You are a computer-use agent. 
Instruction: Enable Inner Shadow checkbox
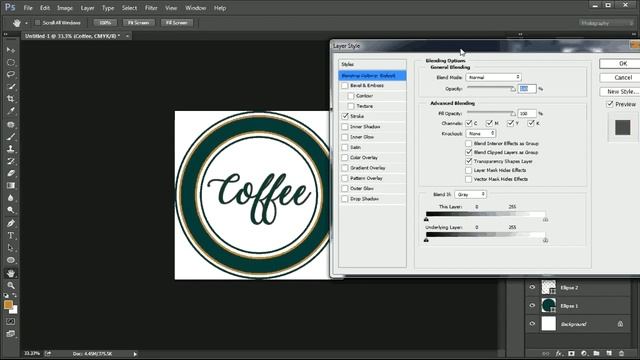345,127
